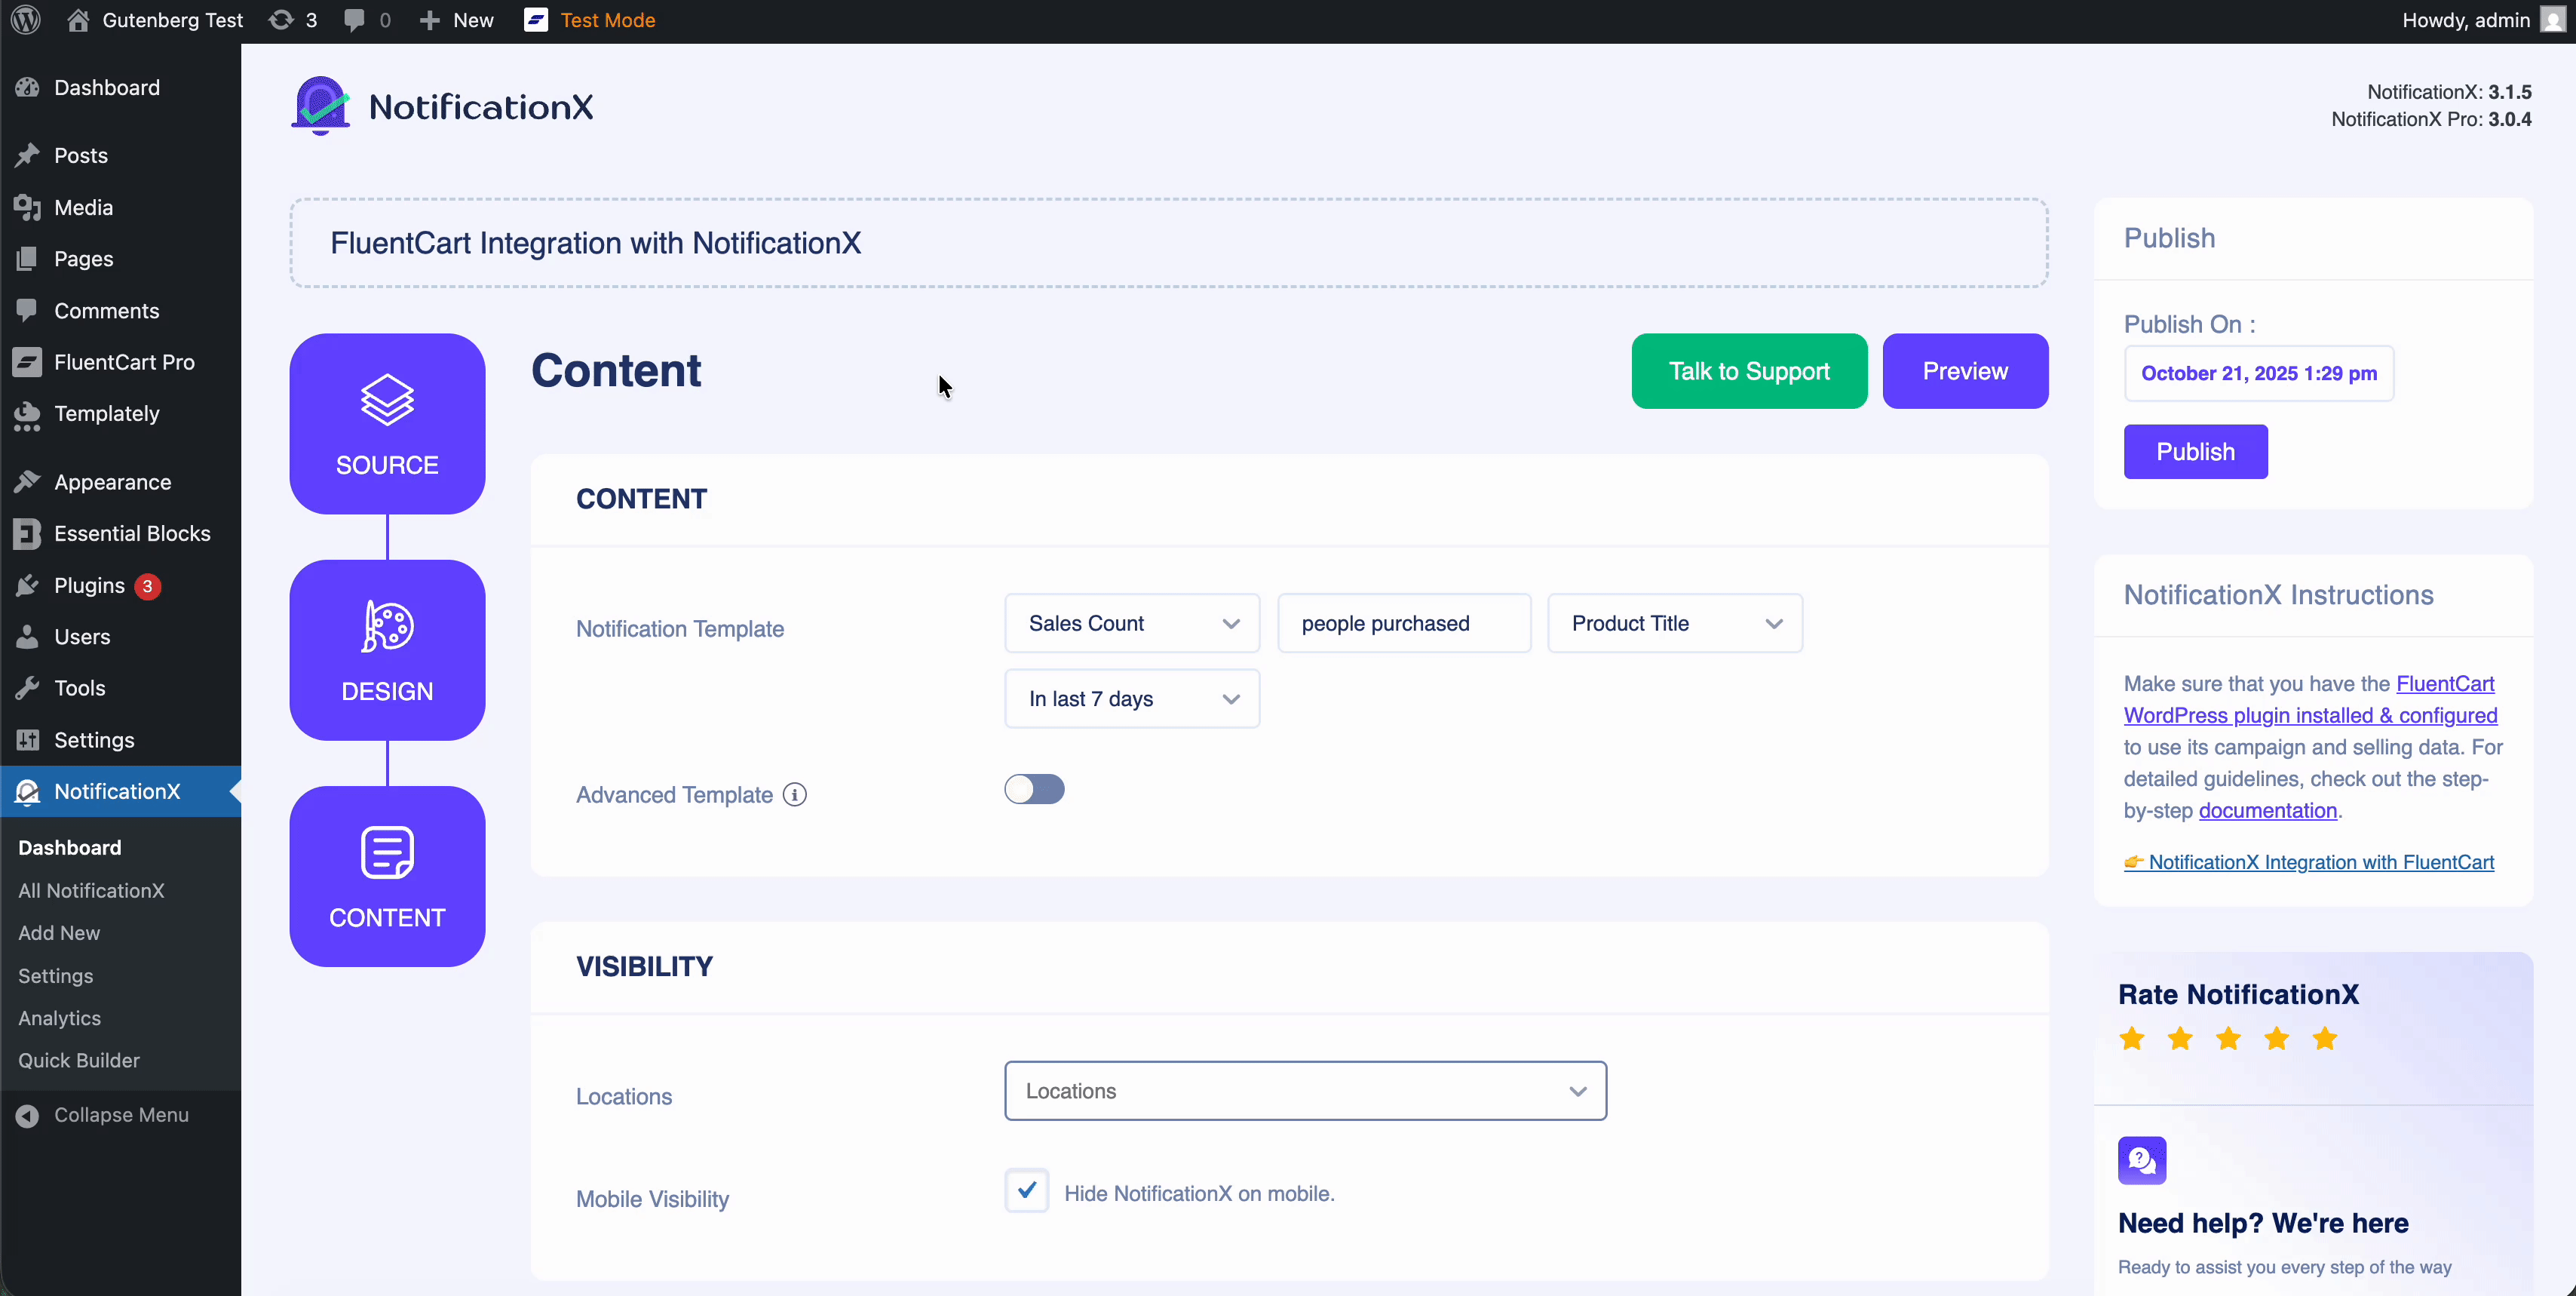Click the Test Mode icon in admin bar

click(537, 19)
